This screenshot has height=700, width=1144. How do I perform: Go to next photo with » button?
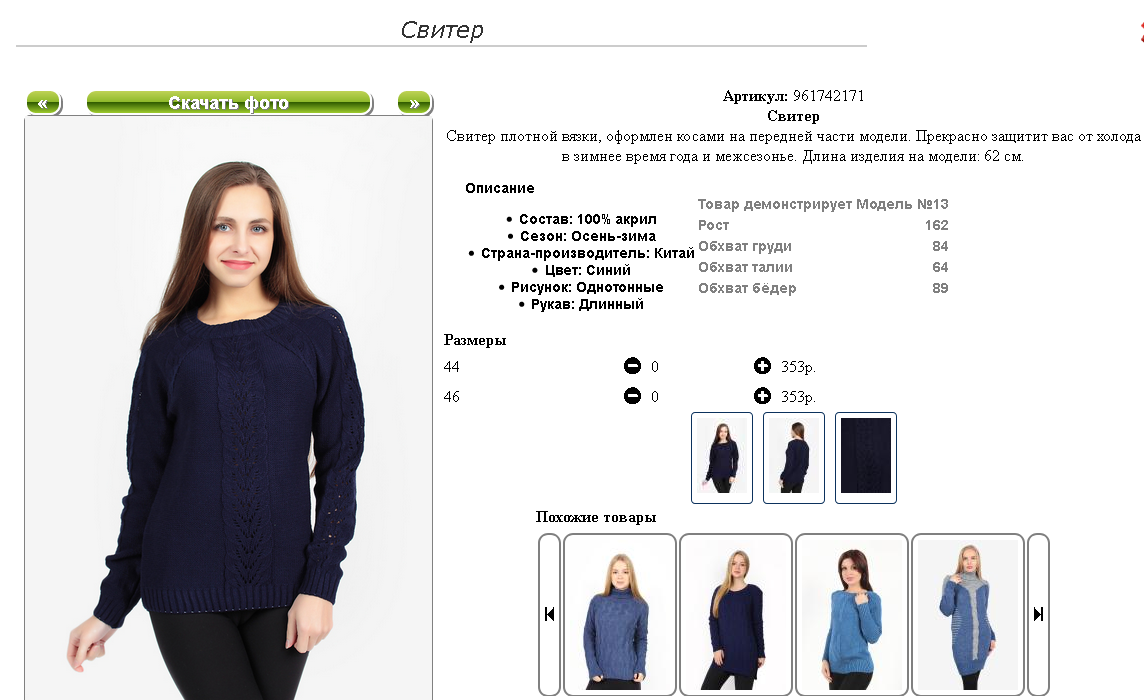pyautogui.click(x=414, y=103)
